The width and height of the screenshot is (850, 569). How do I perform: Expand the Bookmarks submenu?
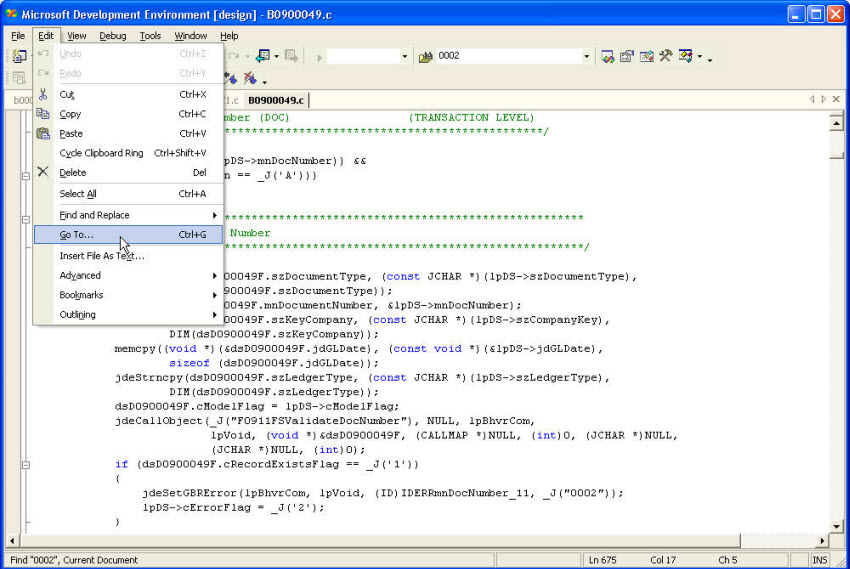click(128, 295)
